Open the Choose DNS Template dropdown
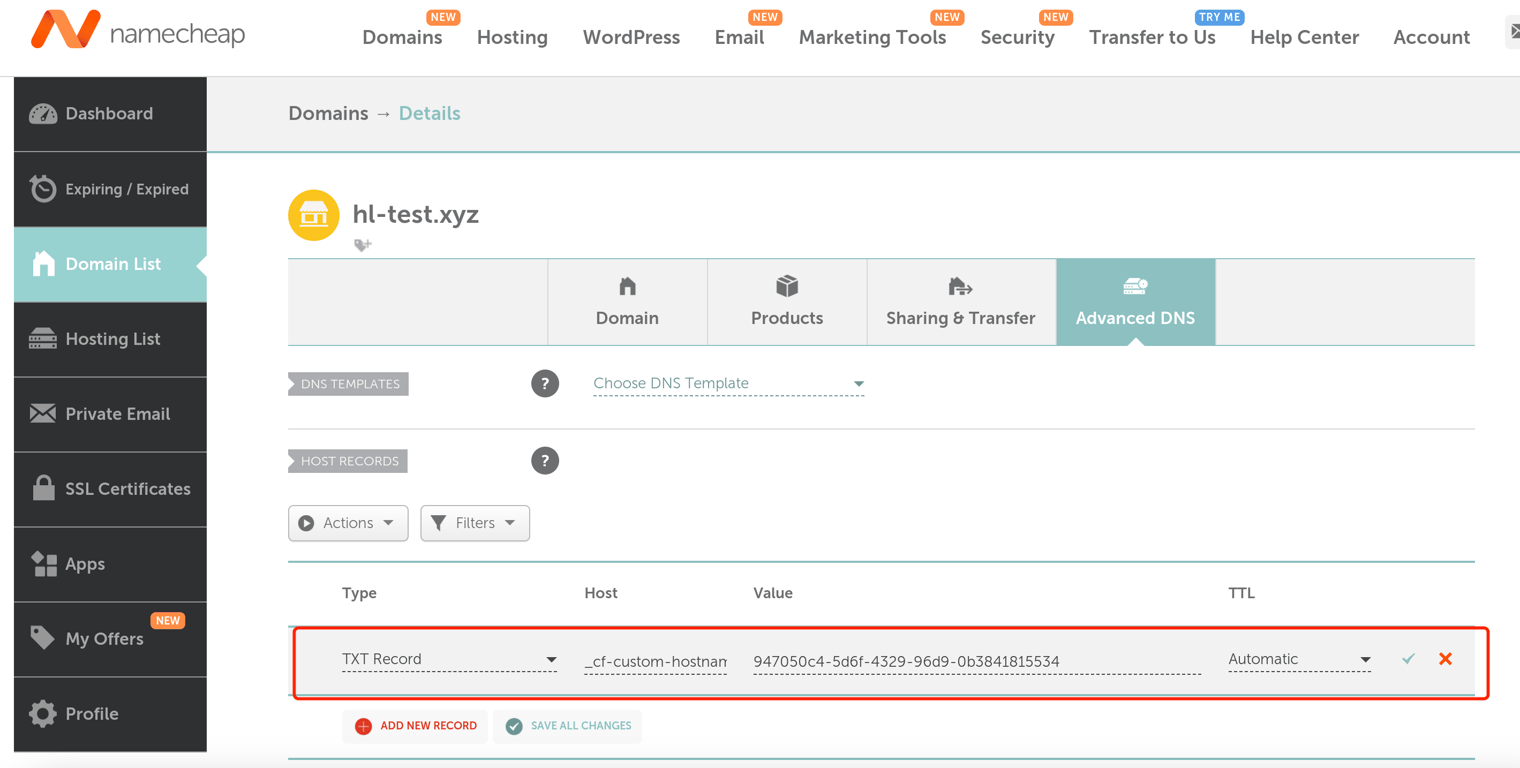Viewport: 1520px width, 768px height. pyautogui.click(x=728, y=384)
